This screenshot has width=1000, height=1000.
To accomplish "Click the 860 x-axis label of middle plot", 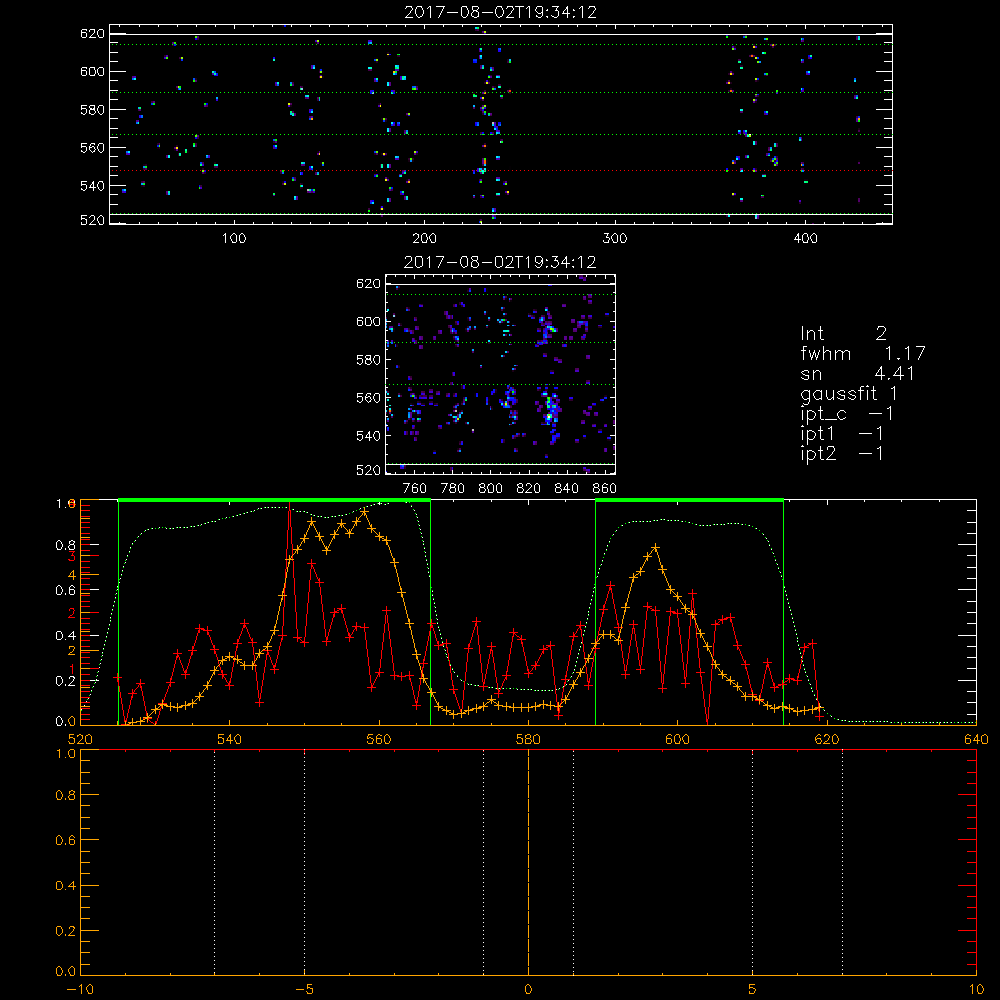I will [605, 489].
